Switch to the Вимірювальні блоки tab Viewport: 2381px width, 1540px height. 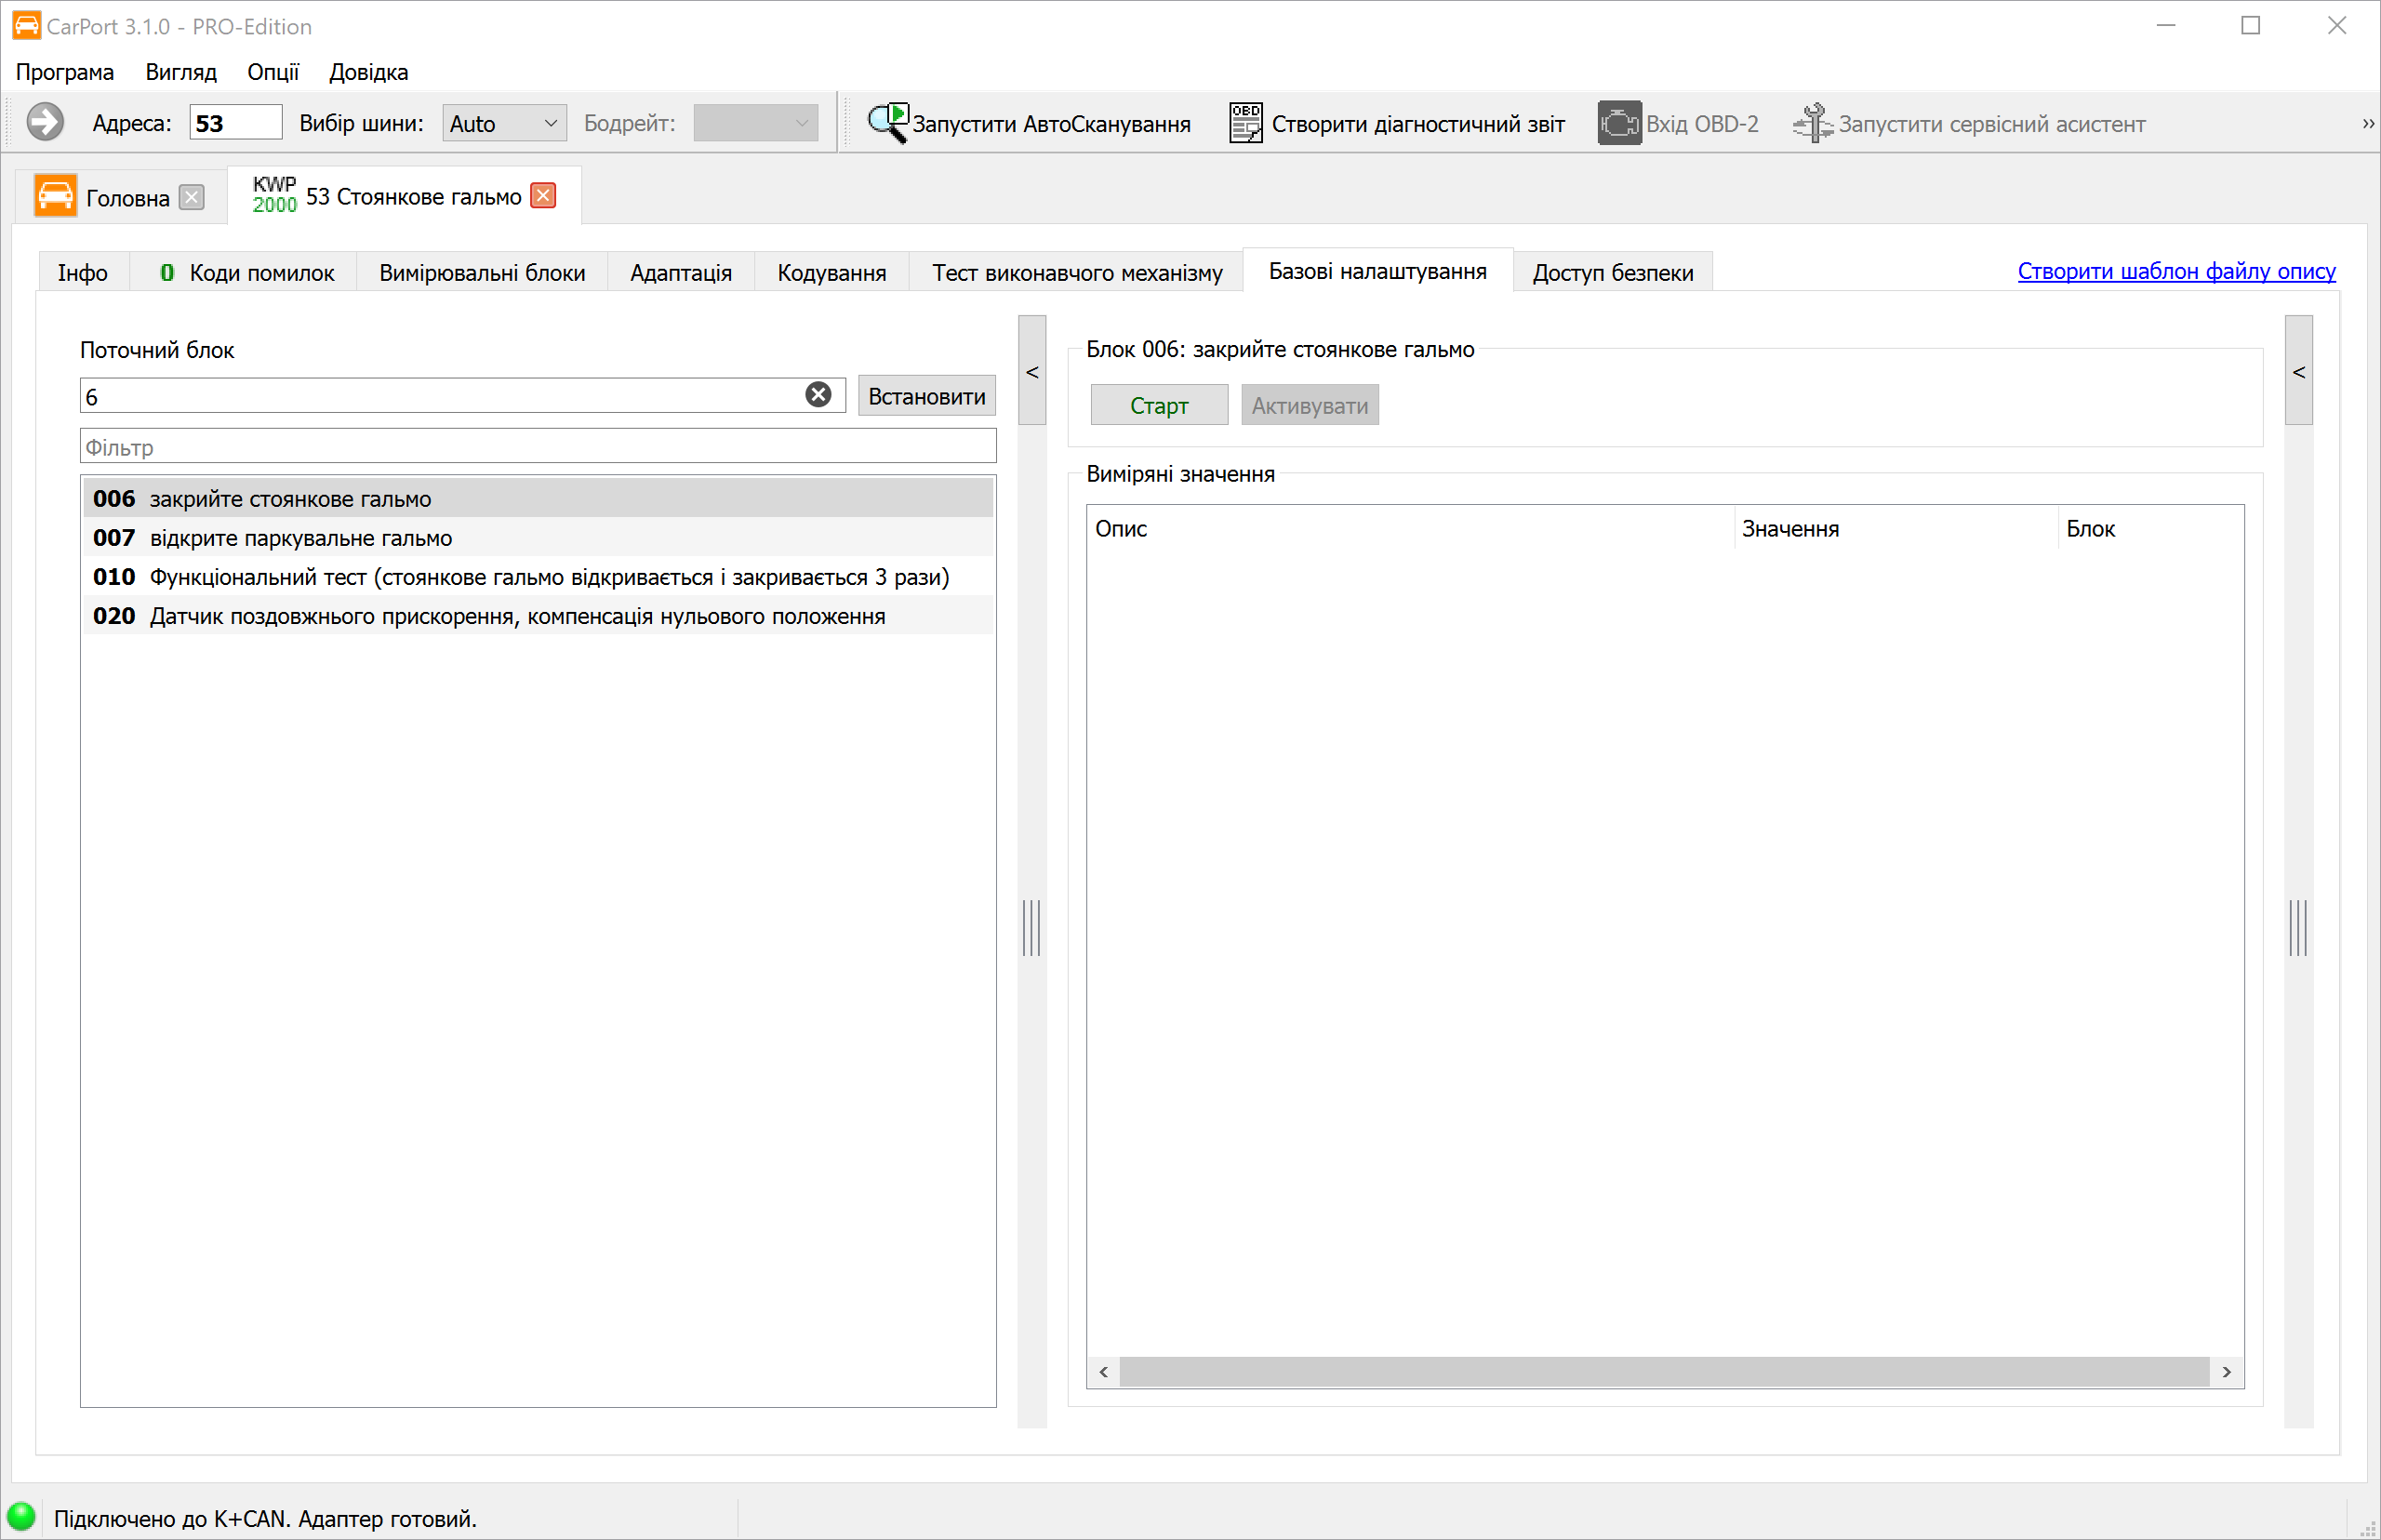pyautogui.click(x=482, y=272)
